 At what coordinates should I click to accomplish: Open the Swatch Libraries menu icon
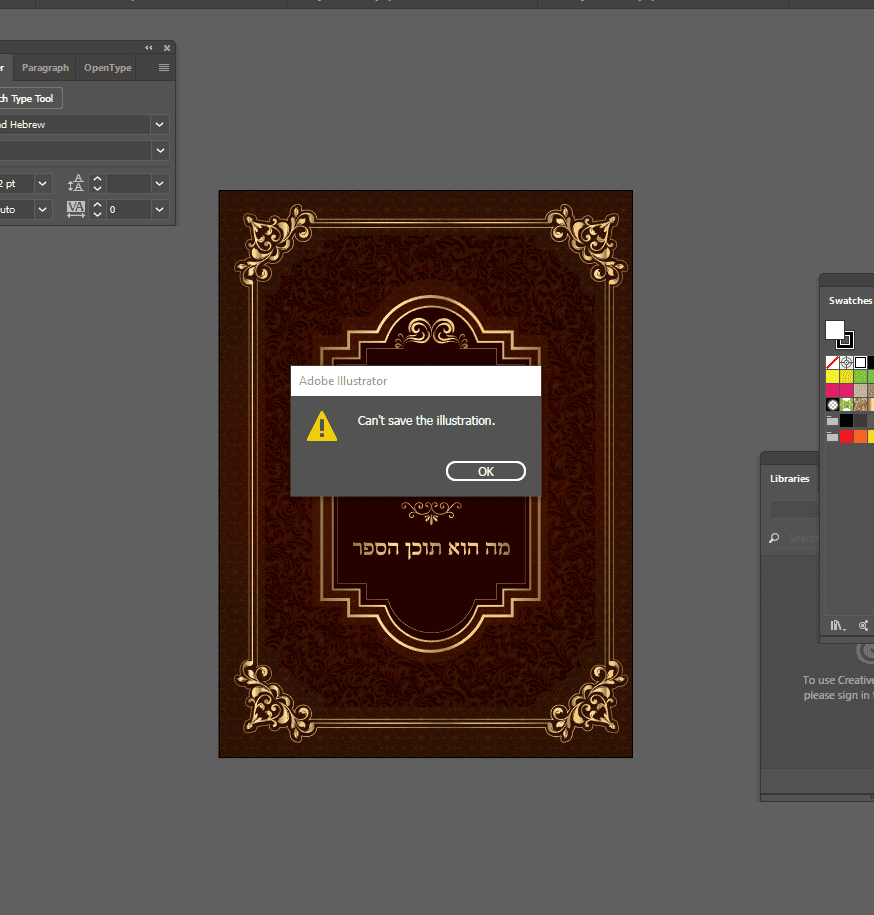[x=838, y=626]
